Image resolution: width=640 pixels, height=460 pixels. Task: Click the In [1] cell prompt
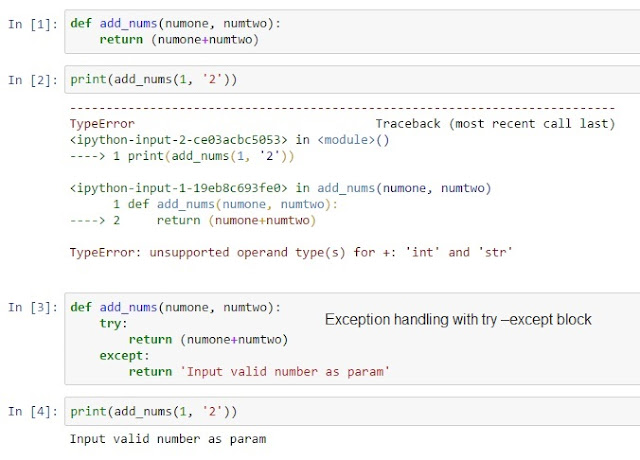pyautogui.click(x=33, y=24)
